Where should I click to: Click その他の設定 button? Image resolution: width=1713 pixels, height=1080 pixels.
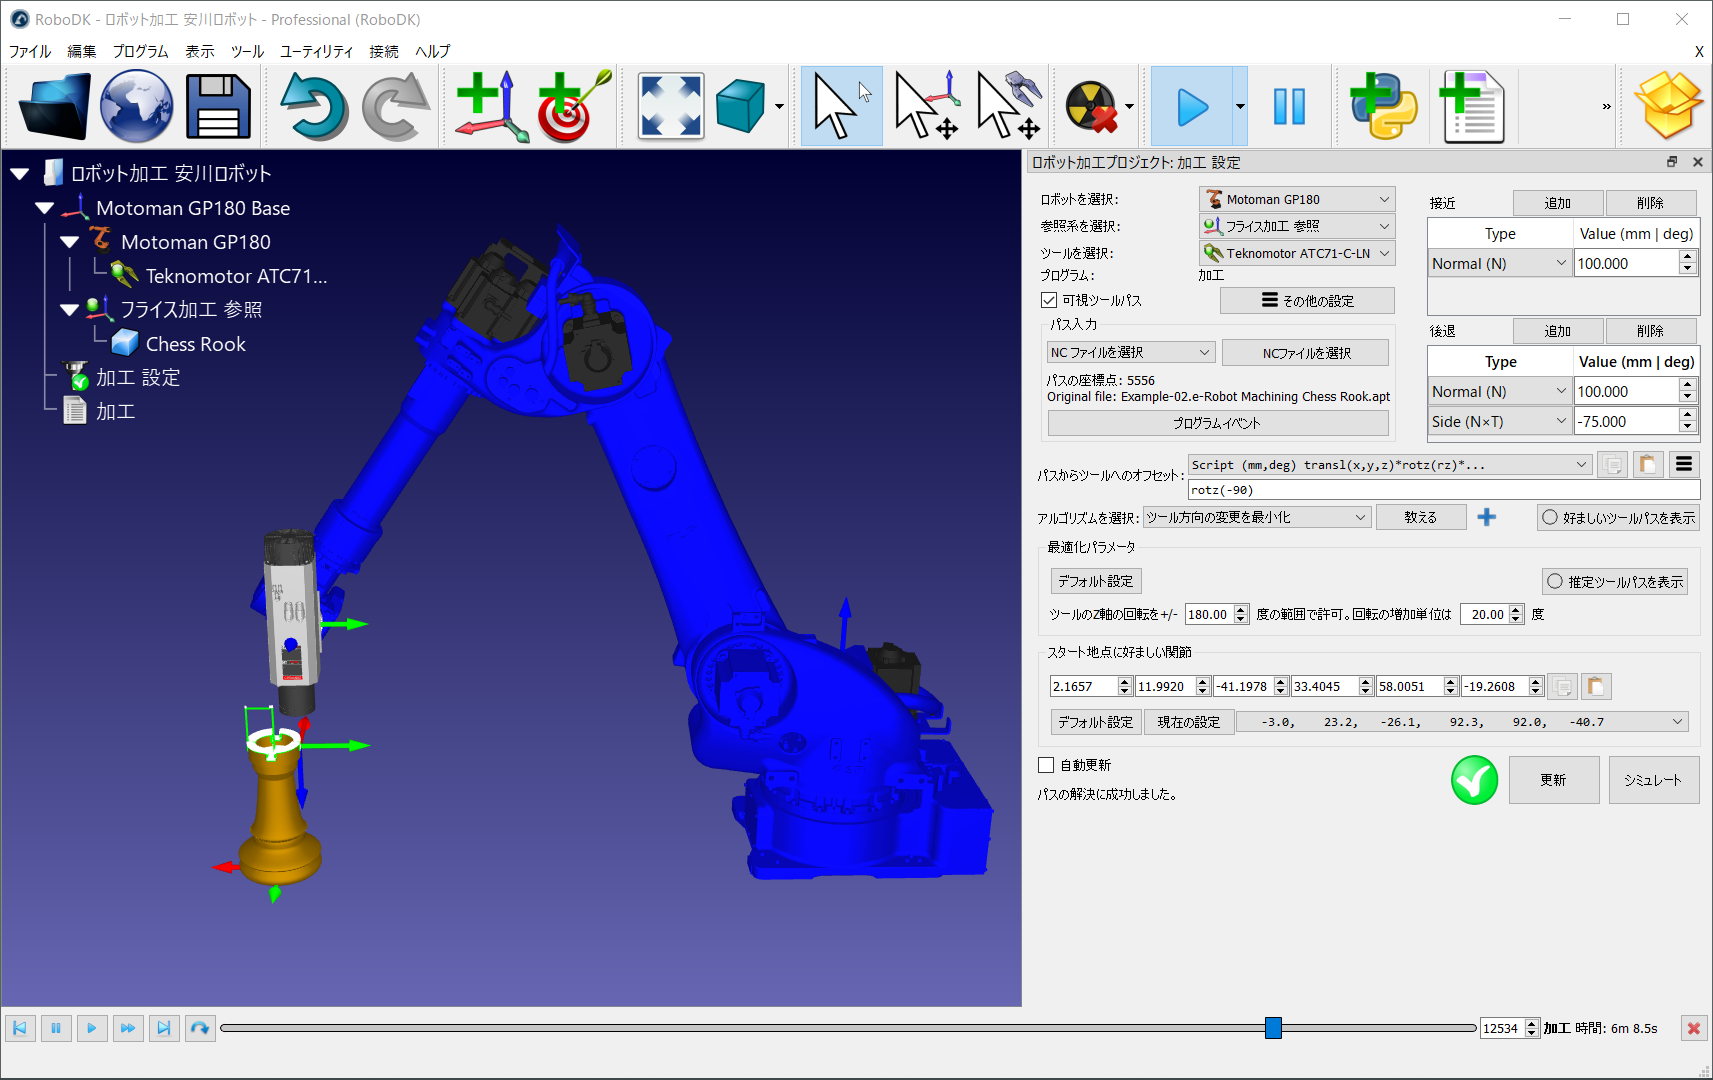[1307, 300]
